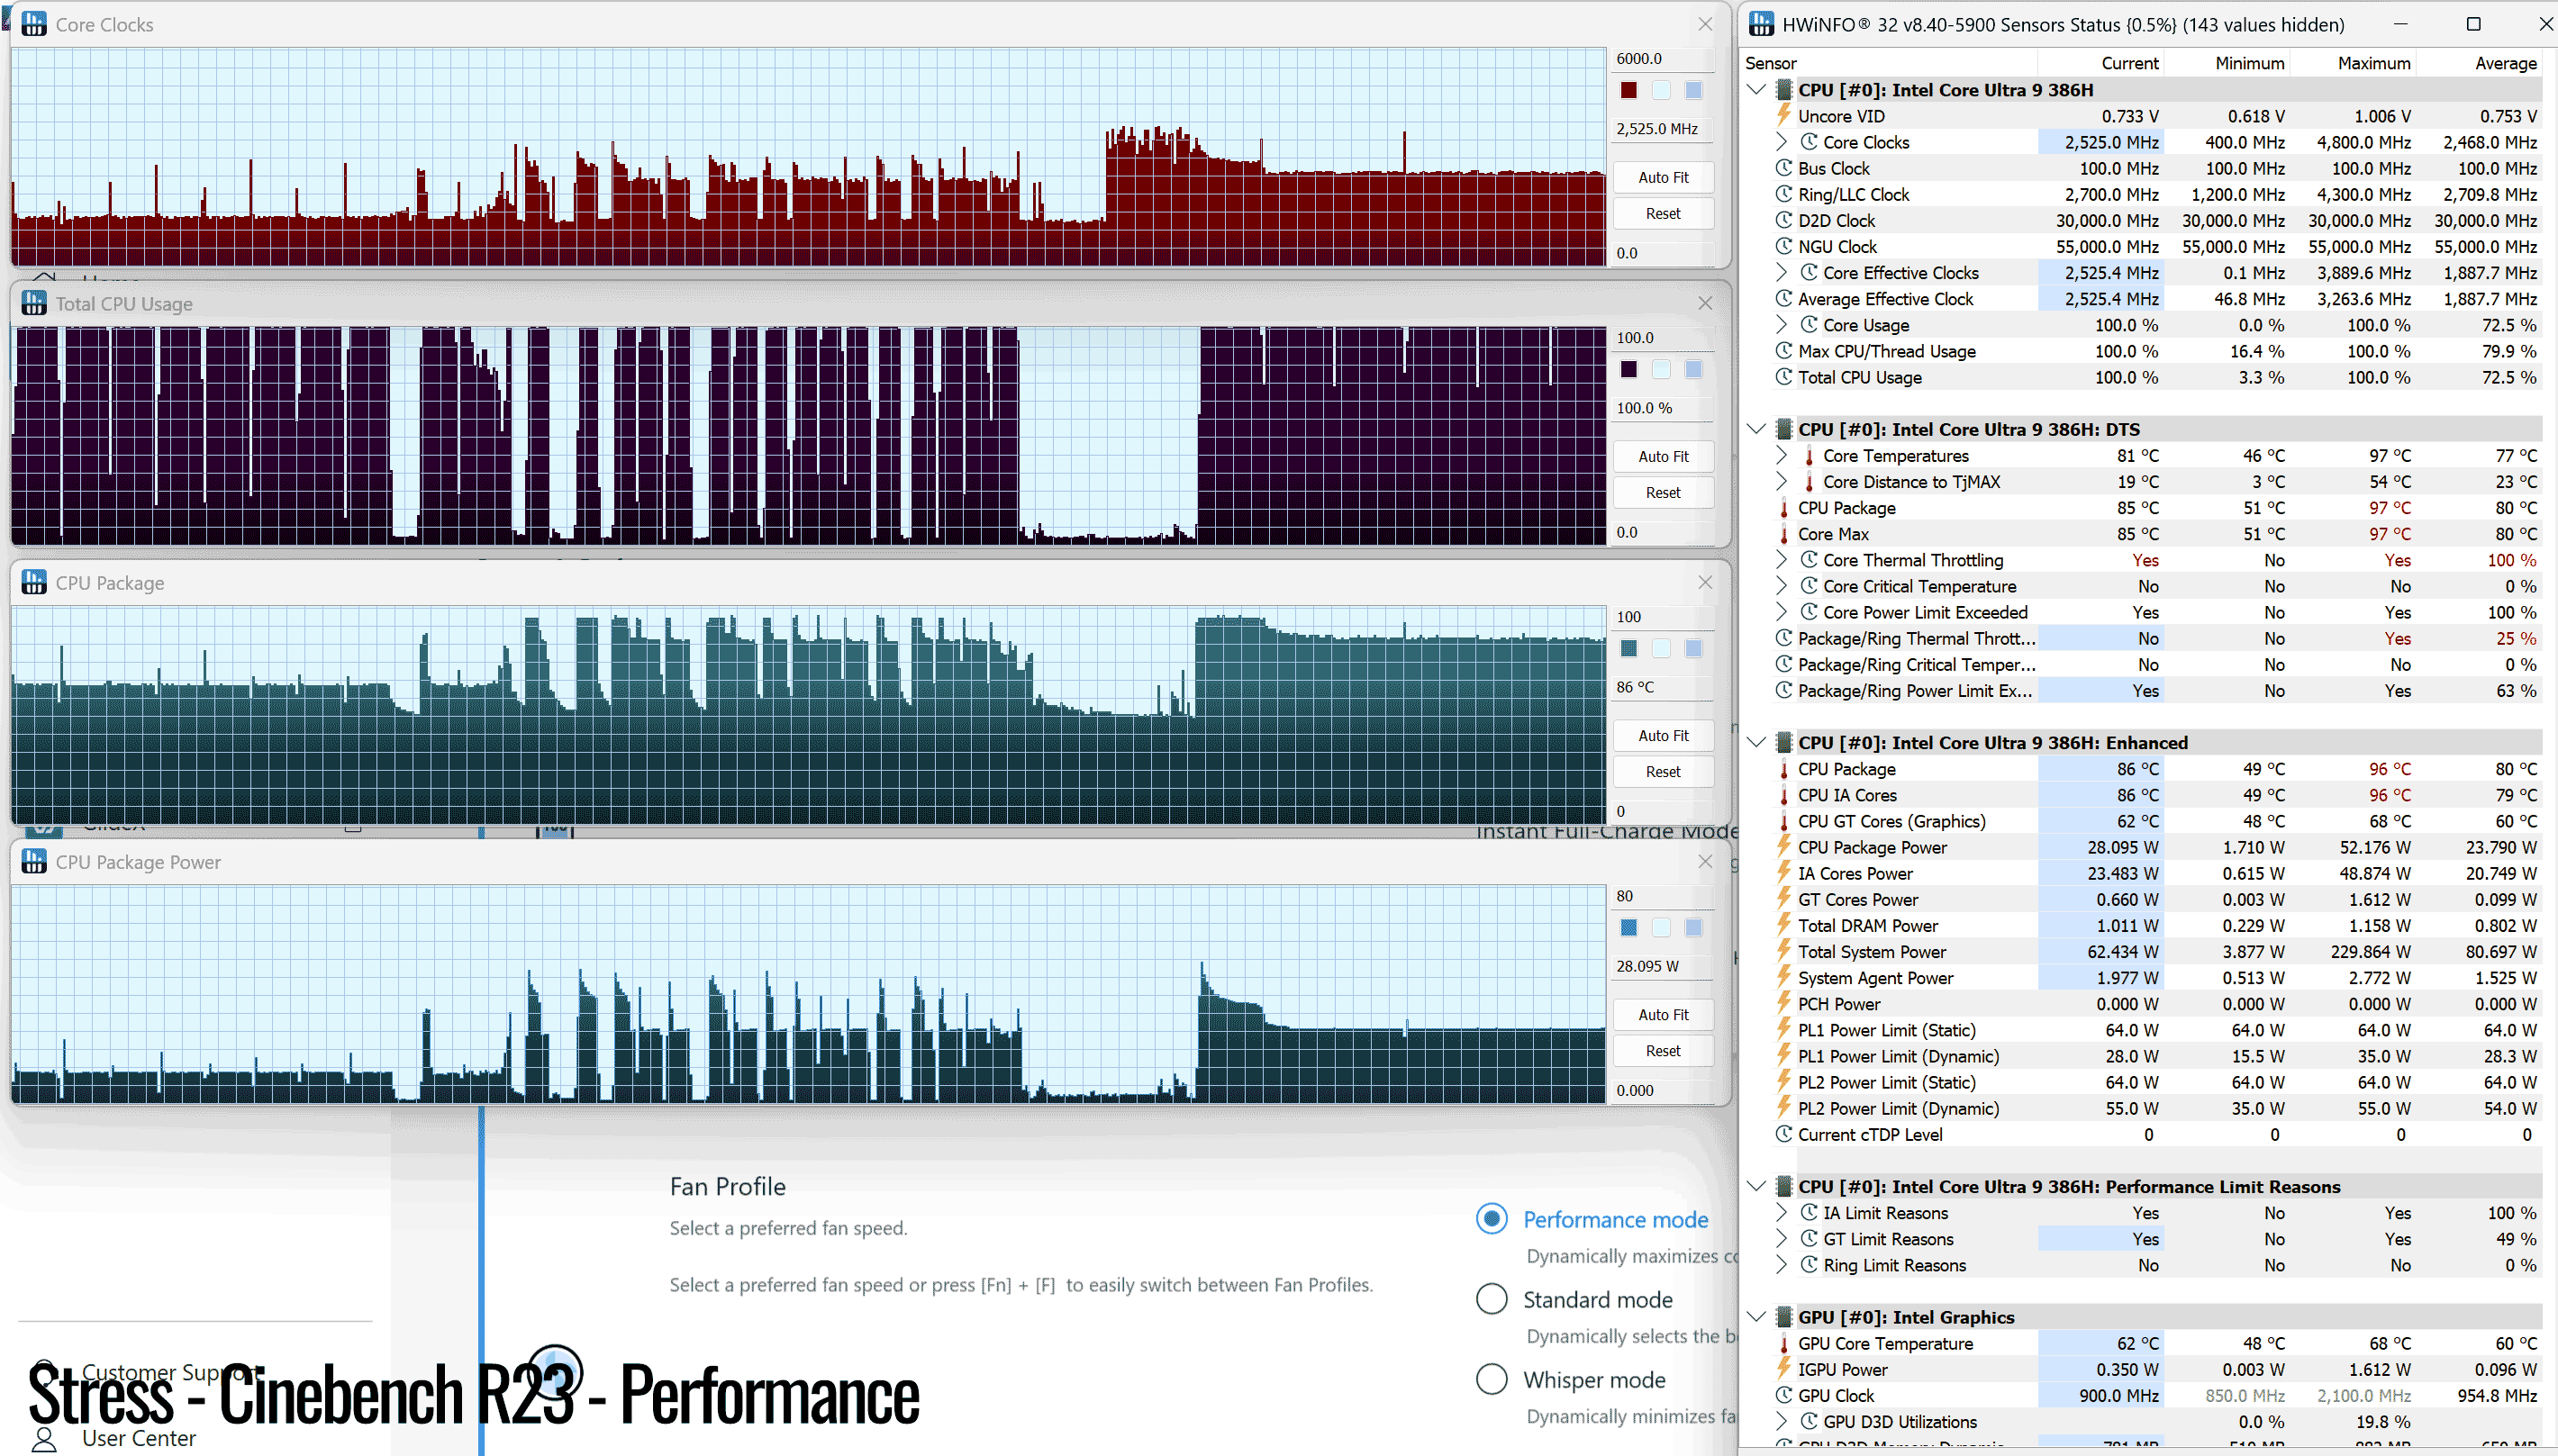Click the lightning icon beside CPU Package Power
This screenshot has width=2558, height=1456.
click(1784, 847)
